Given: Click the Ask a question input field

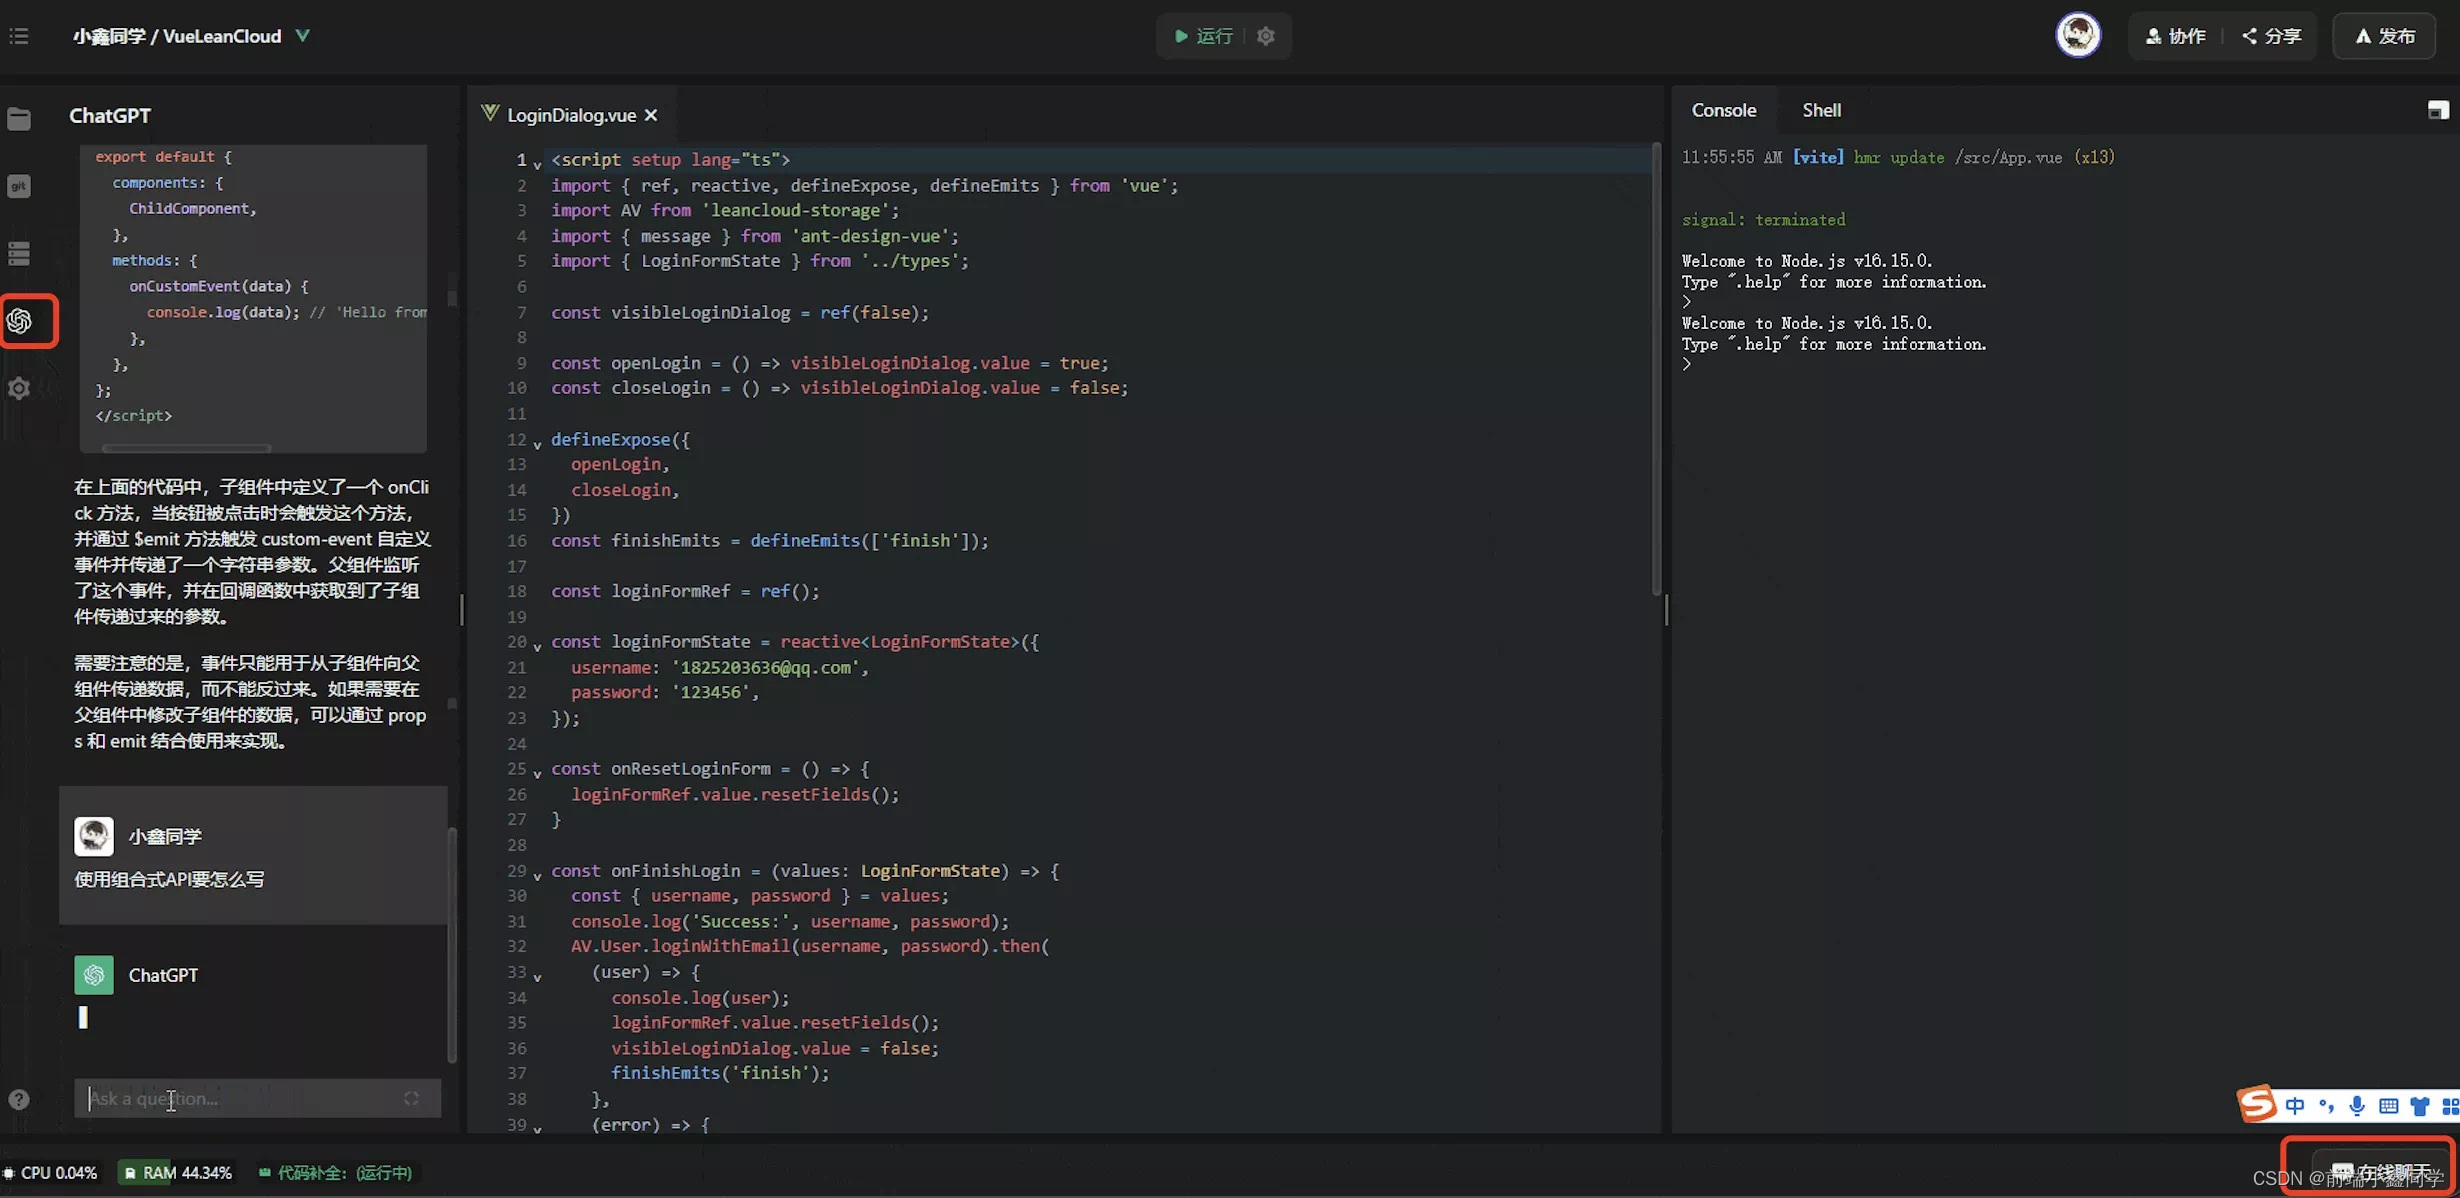Looking at the screenshot, I should click(254, 1098).
